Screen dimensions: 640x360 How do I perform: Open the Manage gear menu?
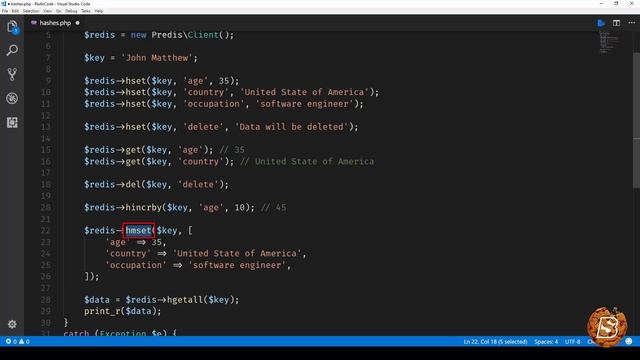[12, 324]
